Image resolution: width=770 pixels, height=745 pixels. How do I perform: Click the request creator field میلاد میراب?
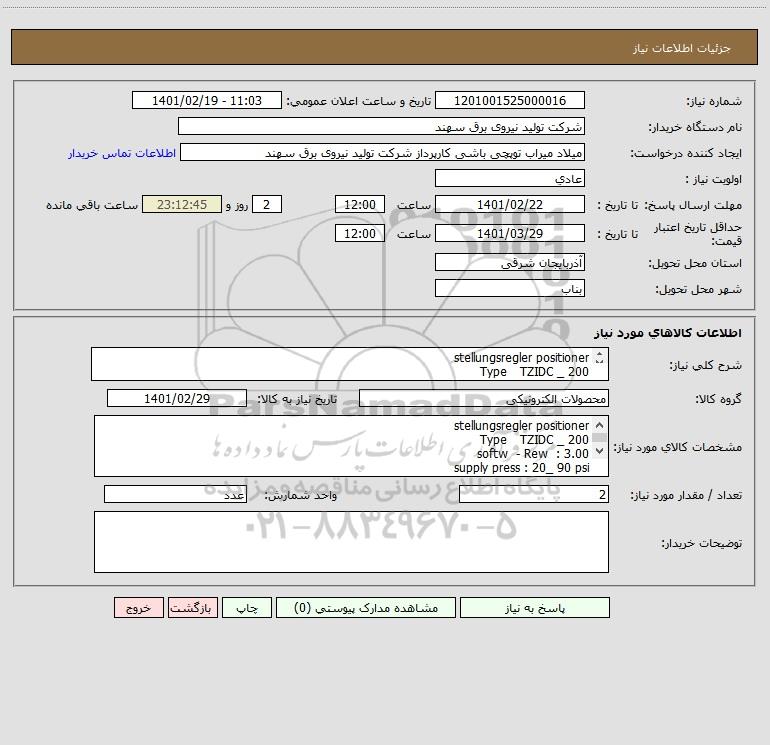tap(382, 152)
